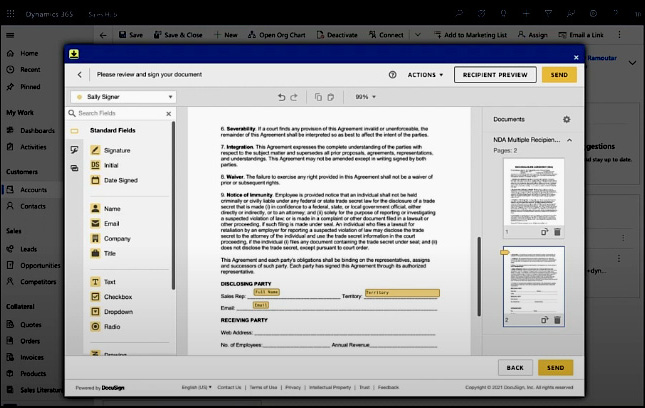Open Dashboards in Dynamics sidebar
The height and width of the screenshot is (408, 645).
[x=37, y=131]
